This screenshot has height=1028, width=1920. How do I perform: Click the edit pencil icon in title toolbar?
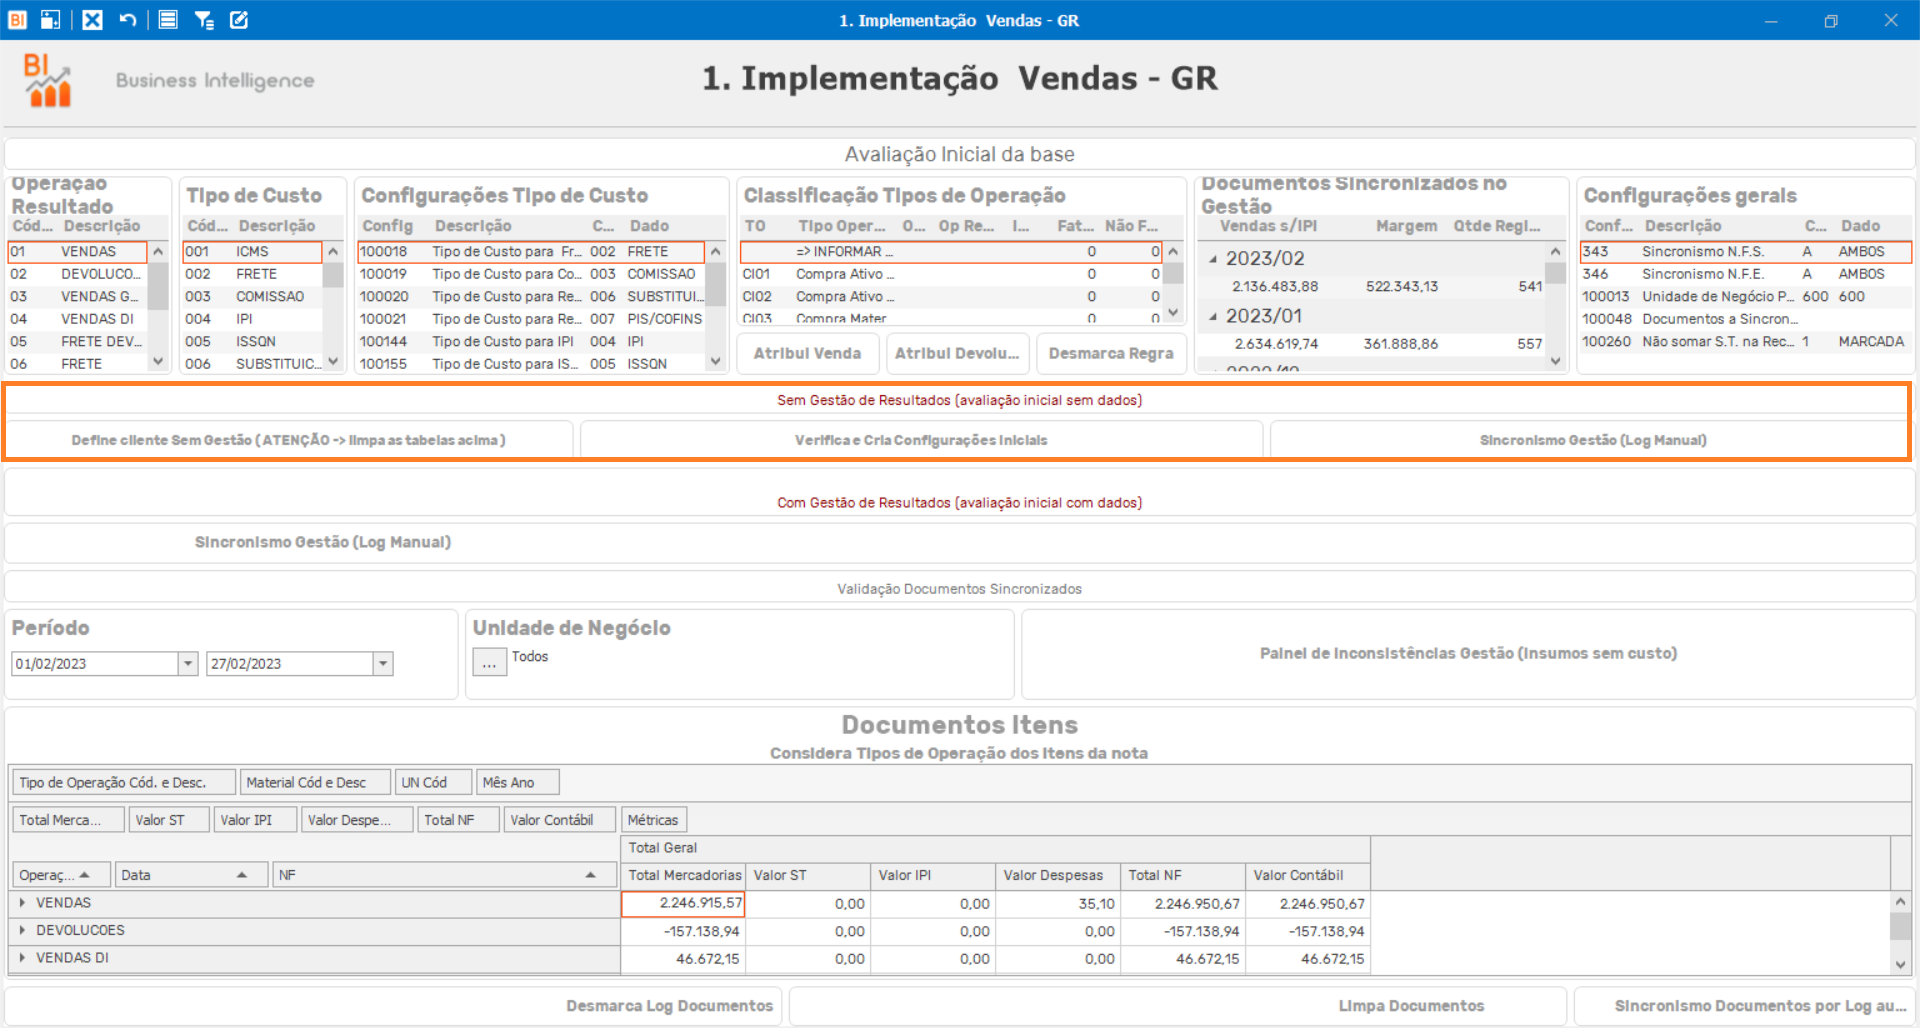point(239,20)
